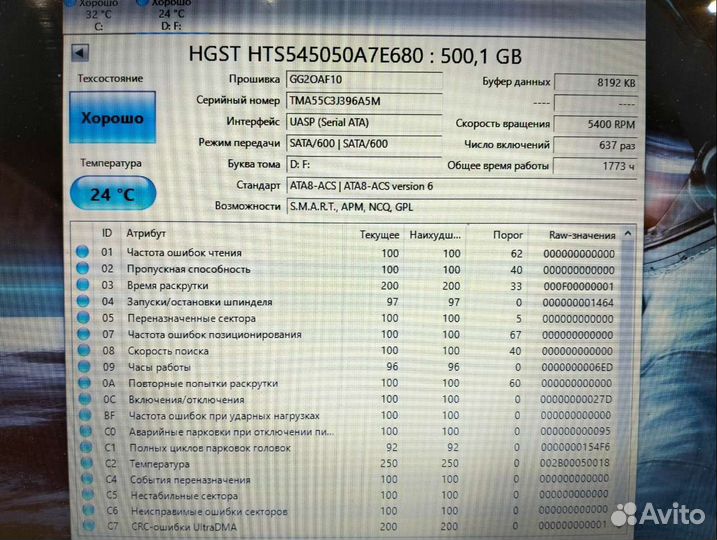The height and width of the screenshot is (540, 717).
Task: Select the C: drive tab at top
Action: [x=98, y=15]
